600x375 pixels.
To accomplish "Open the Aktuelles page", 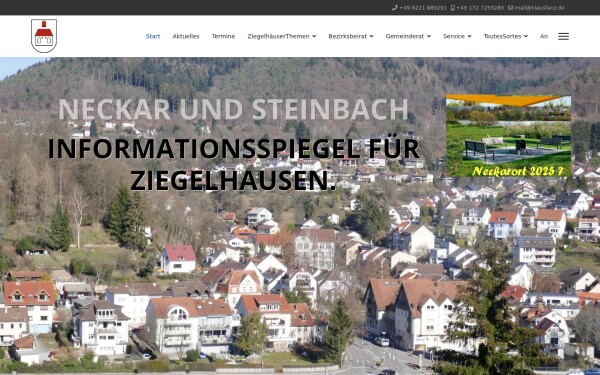I will [x=186, y=36].
